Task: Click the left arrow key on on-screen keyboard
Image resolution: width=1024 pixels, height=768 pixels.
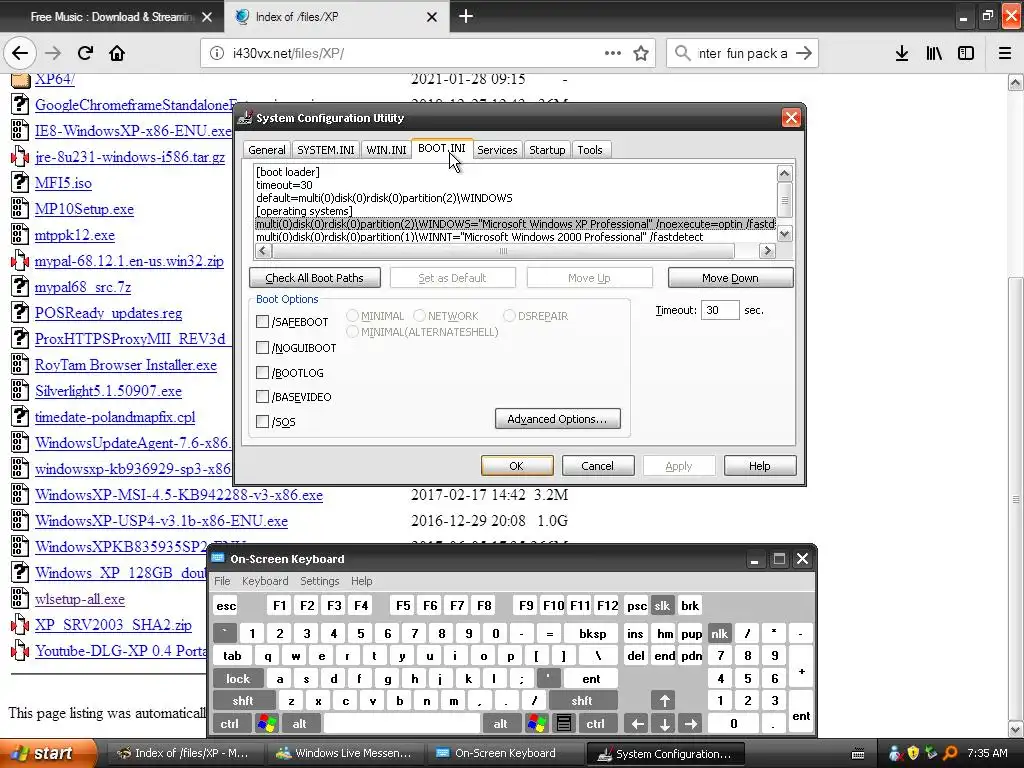Action: [637, 724]
